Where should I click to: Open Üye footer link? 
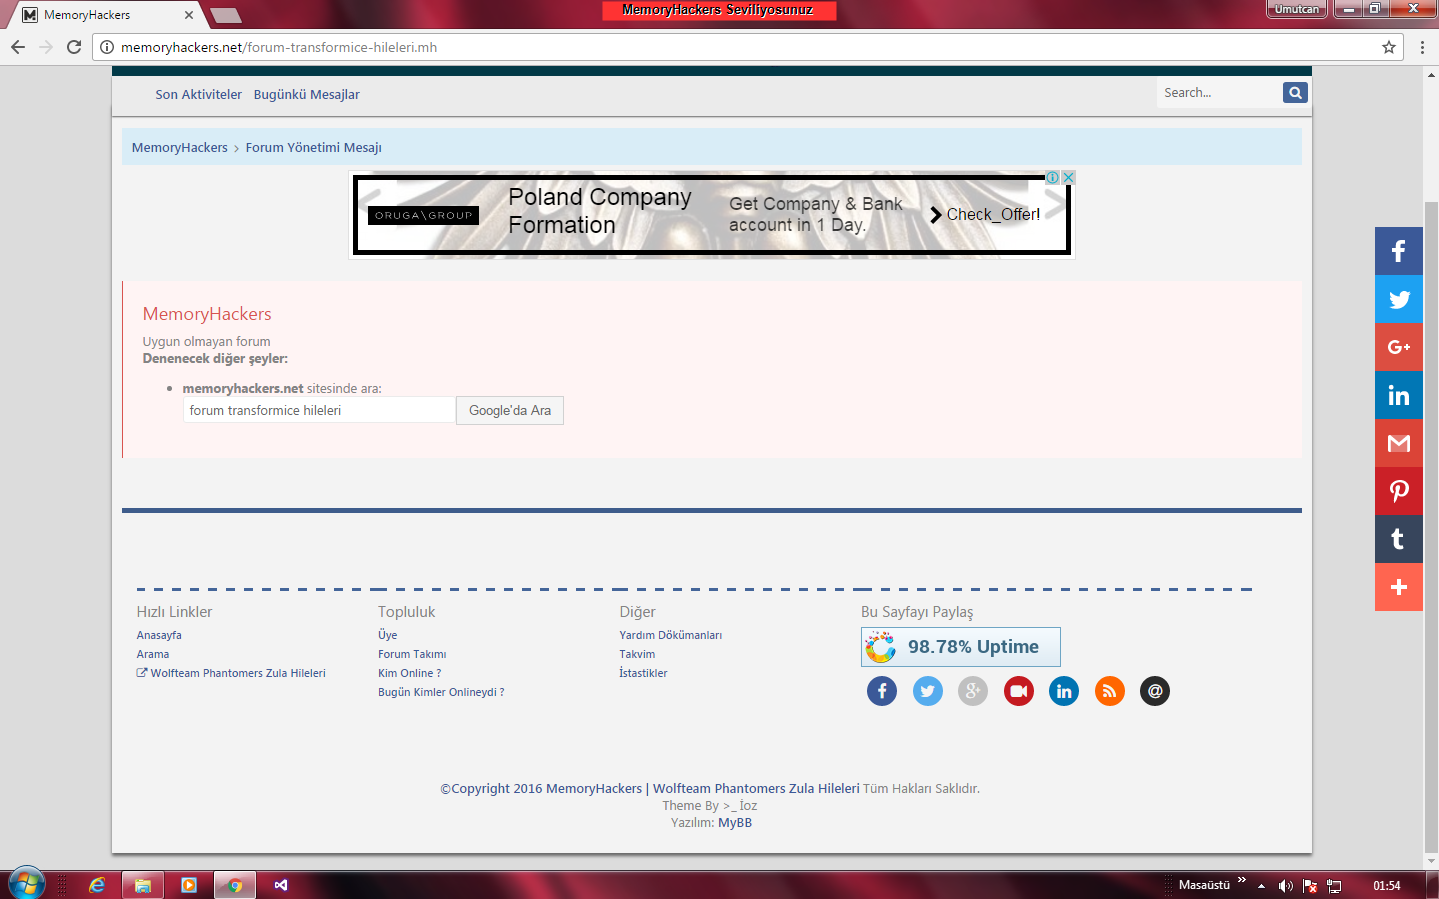point(388,635)
